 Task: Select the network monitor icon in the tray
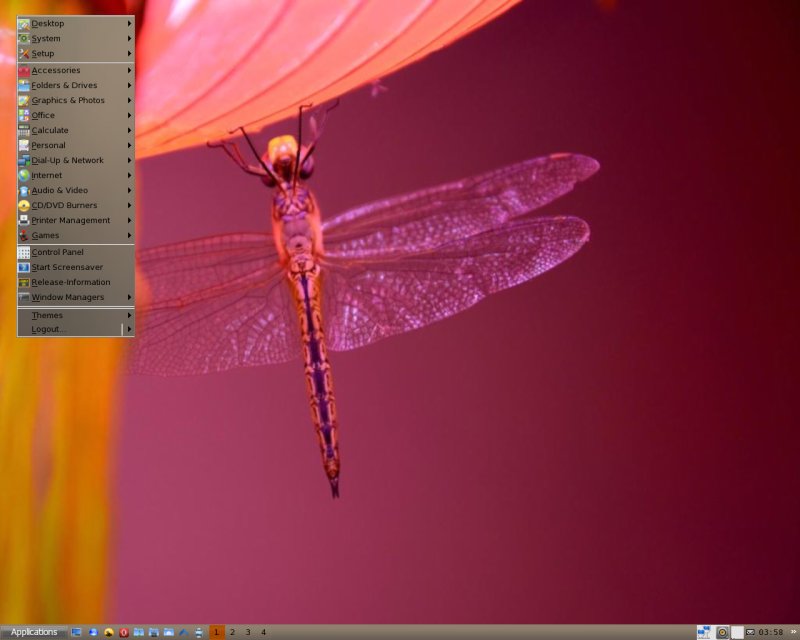[703, 631]
